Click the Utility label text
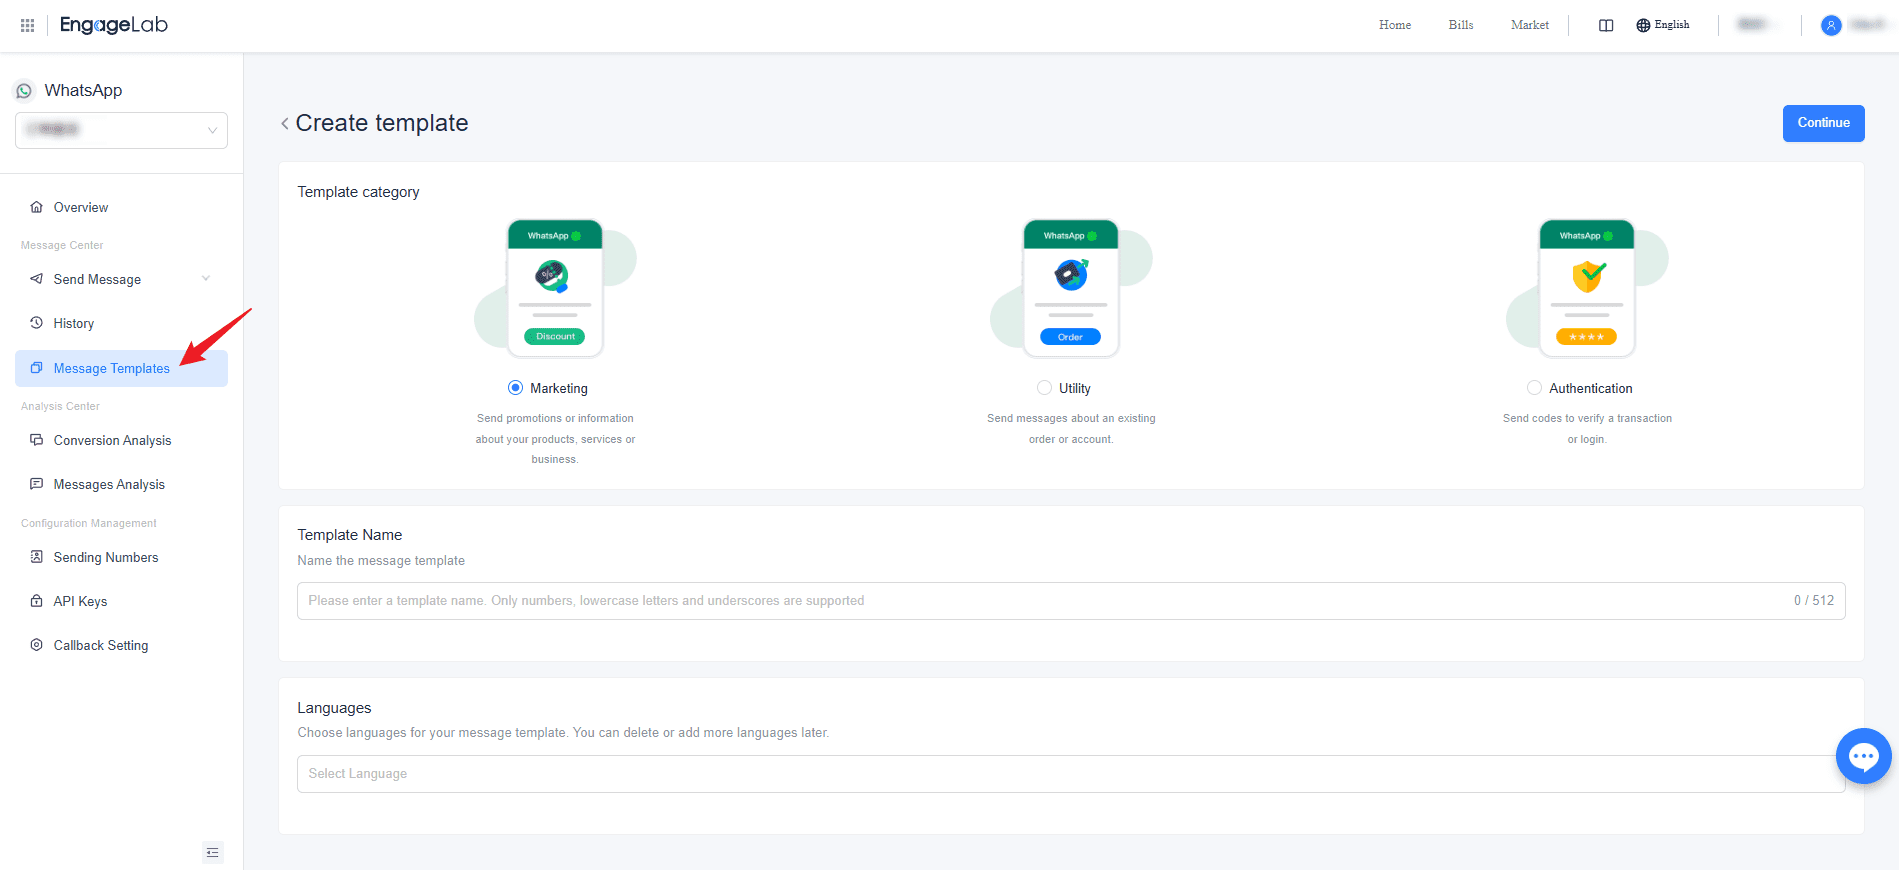Image resolution: width=1899 pixels, height=870 pixels. pos(1075,388)
